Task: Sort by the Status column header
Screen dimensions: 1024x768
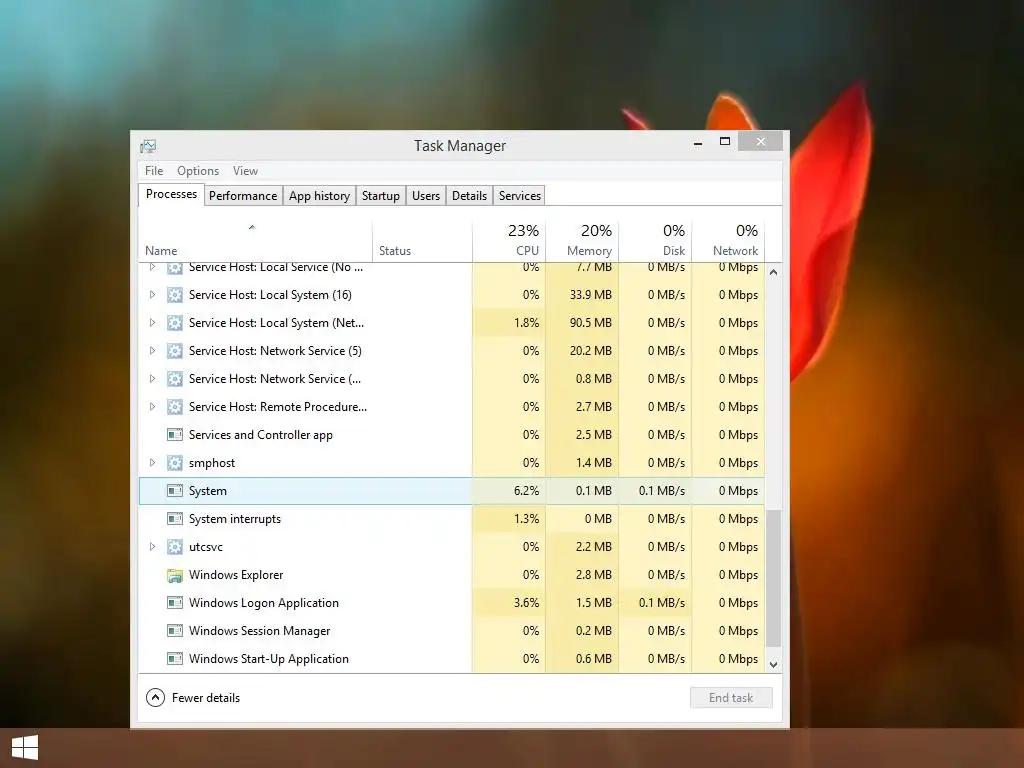Action: pyautogui.click(x=423, y=242)
